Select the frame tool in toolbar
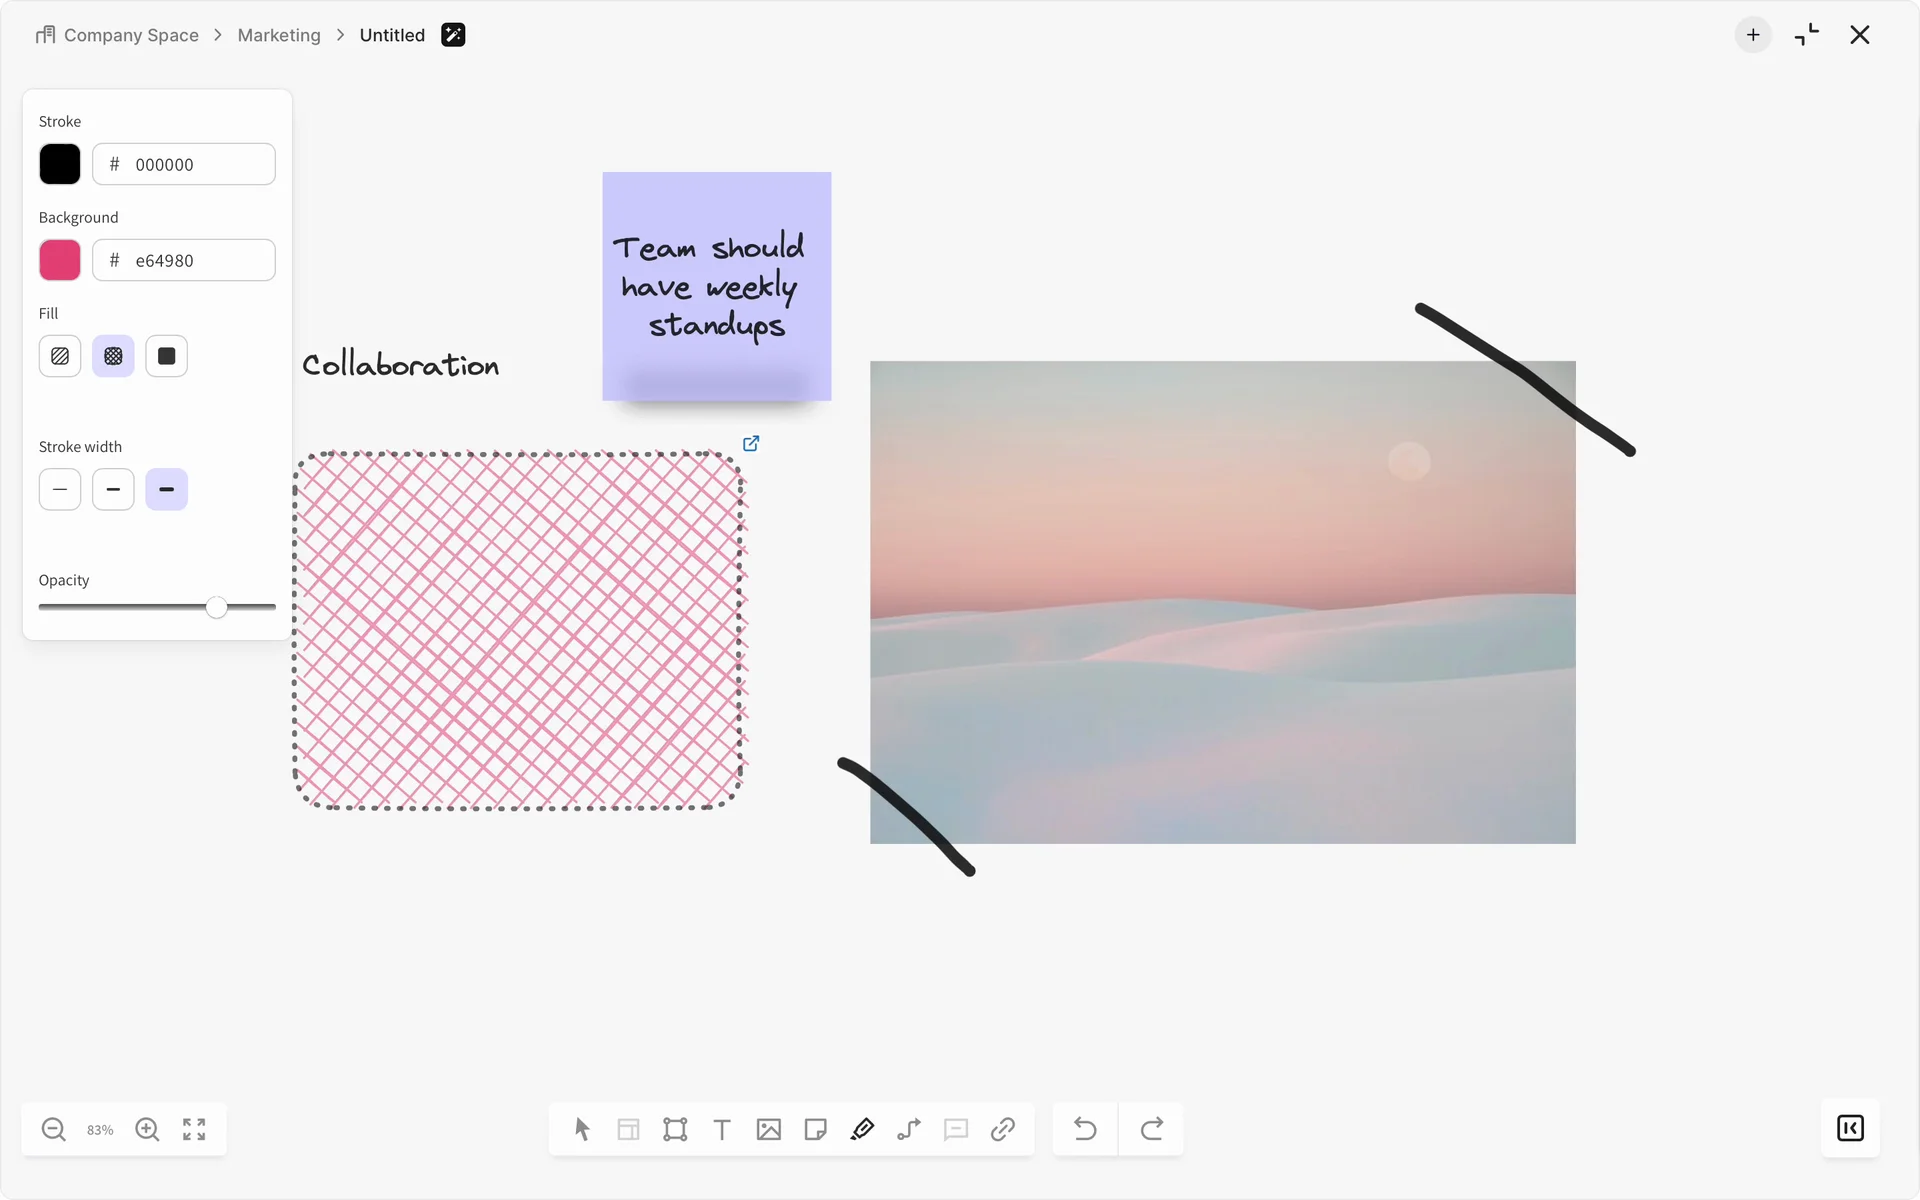Viewport: 1920px width, 1200px height. [x=675, y=1129]
